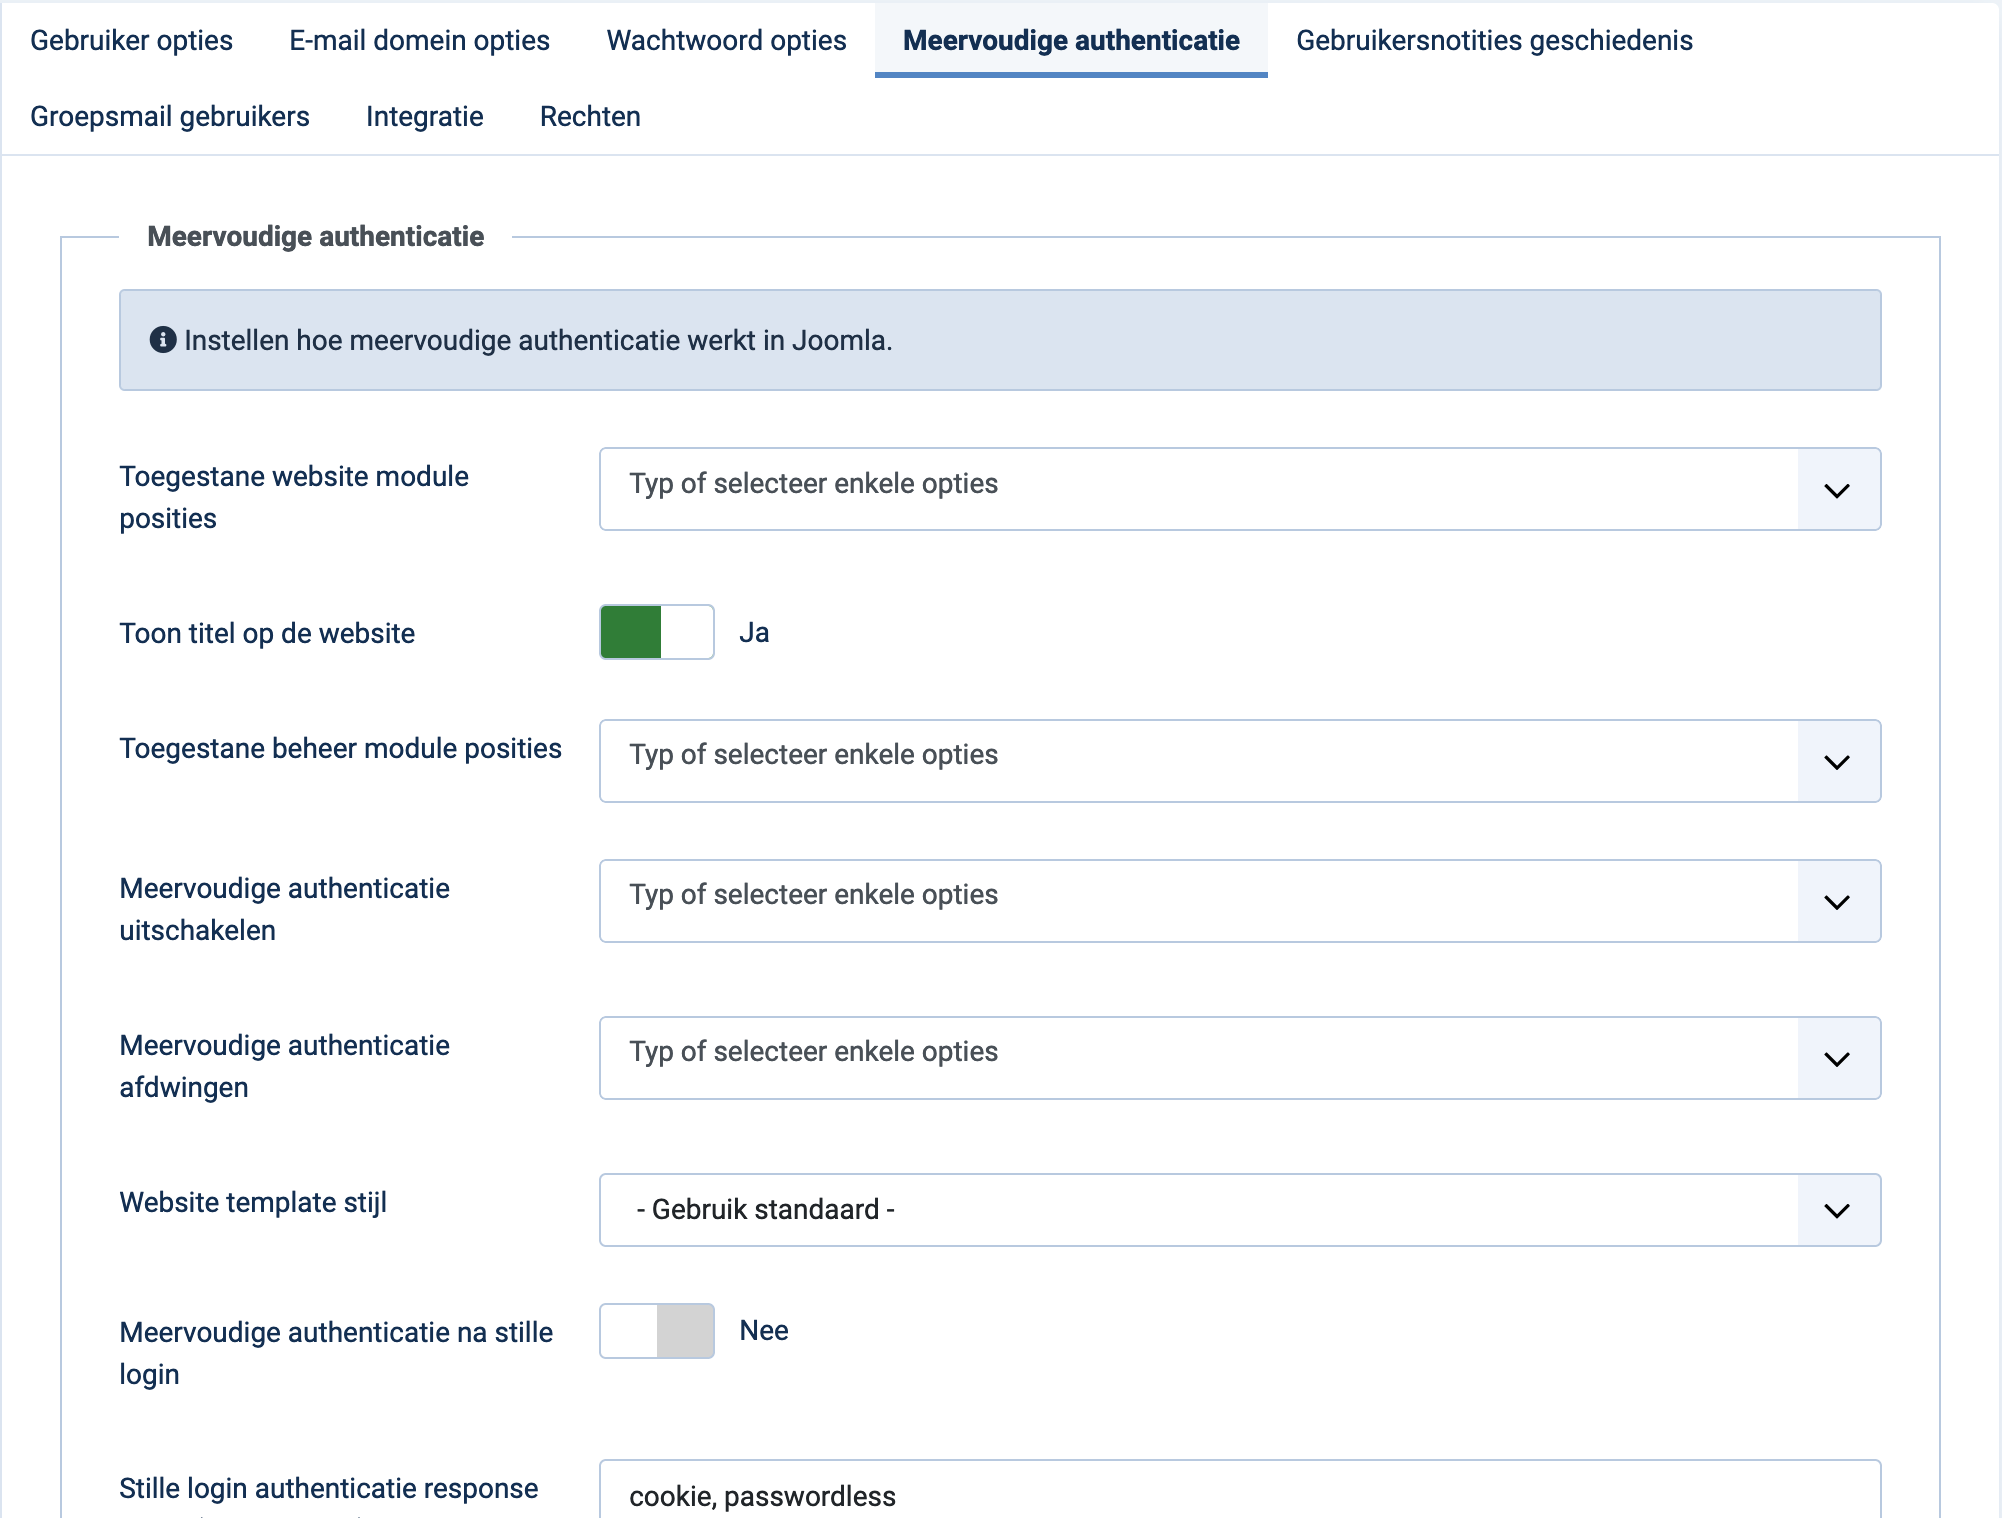Open the Website template stijl dropdown
Screen dimensions: 2002x1518
1240,1210
